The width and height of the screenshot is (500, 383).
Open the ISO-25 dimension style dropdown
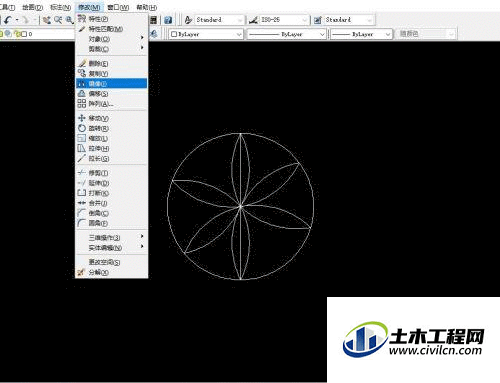pyautogui.click(x=283, y=20)
